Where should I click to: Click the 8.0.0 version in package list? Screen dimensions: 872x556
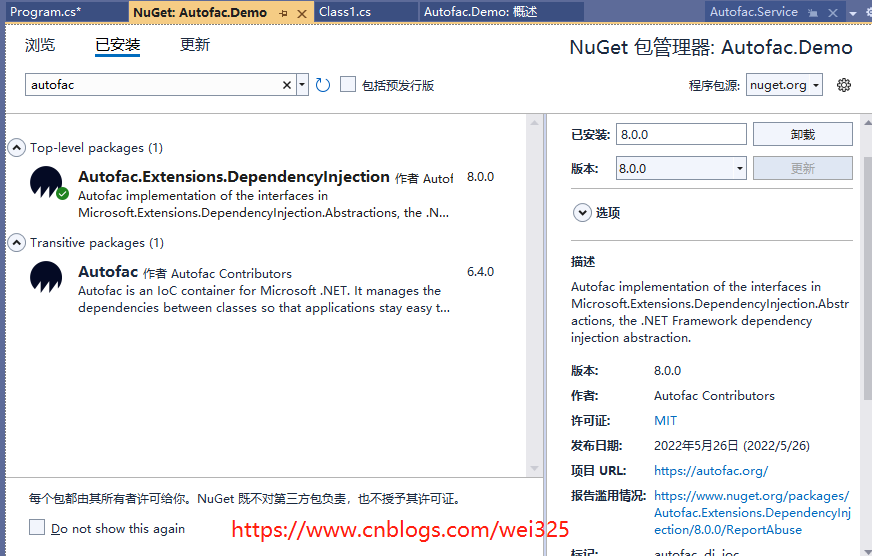coord(480,177)
